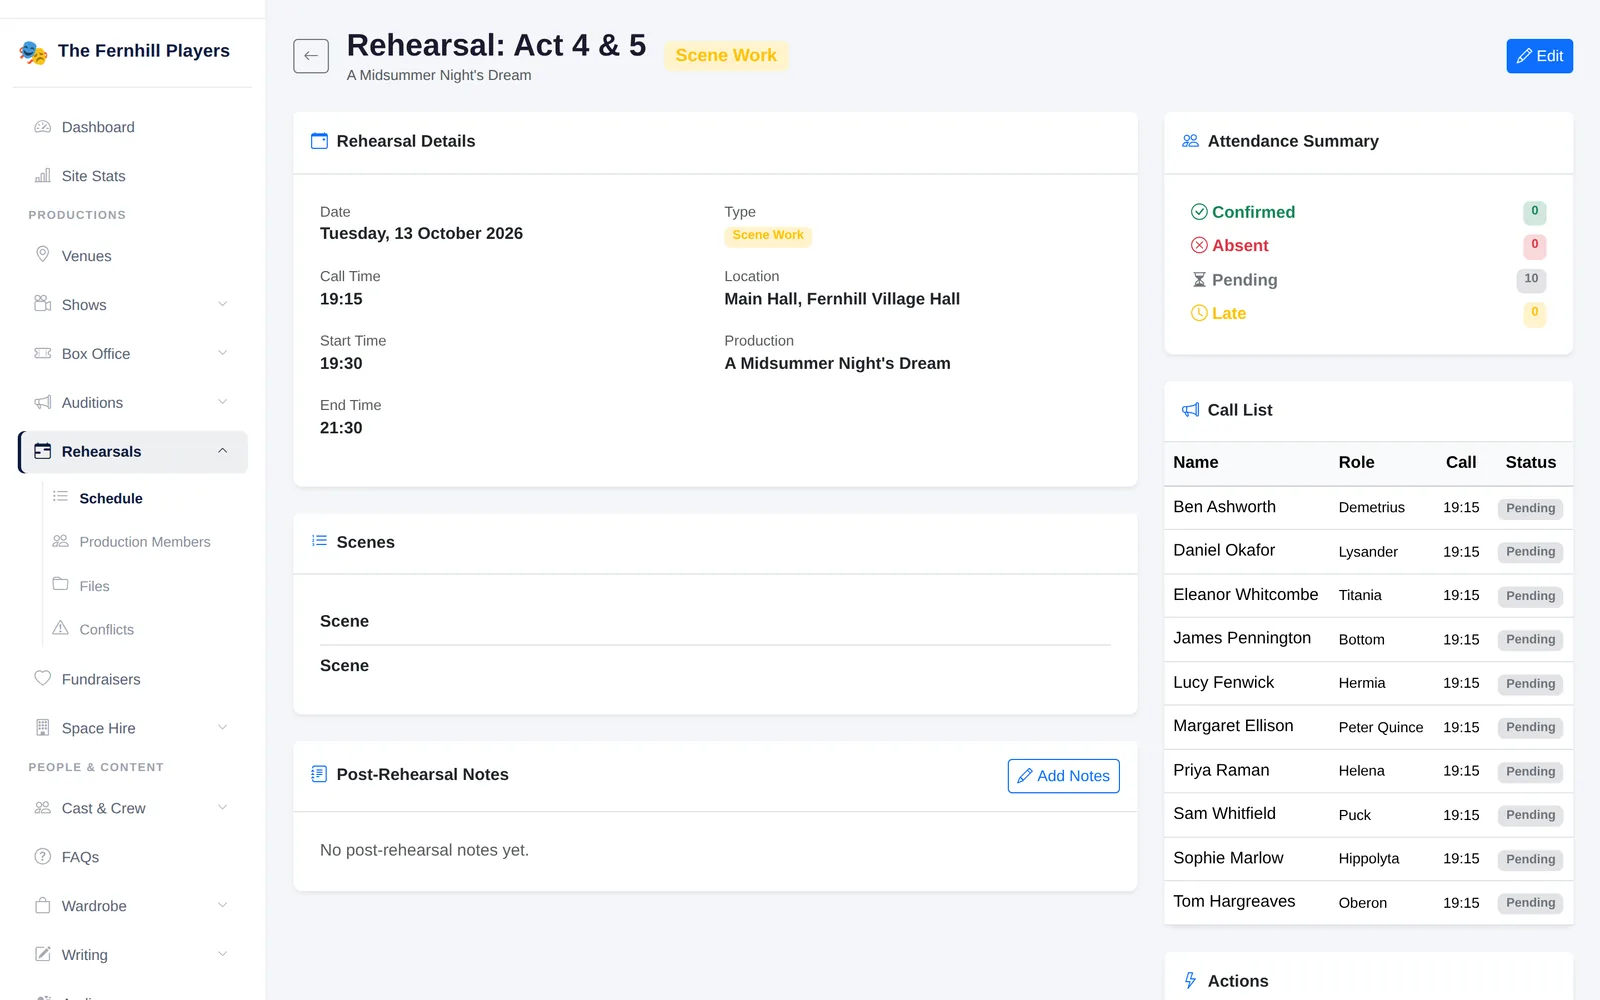Open Site Stats bar chart icon
Screen dimensions: 1600x1000
[42, 176]
